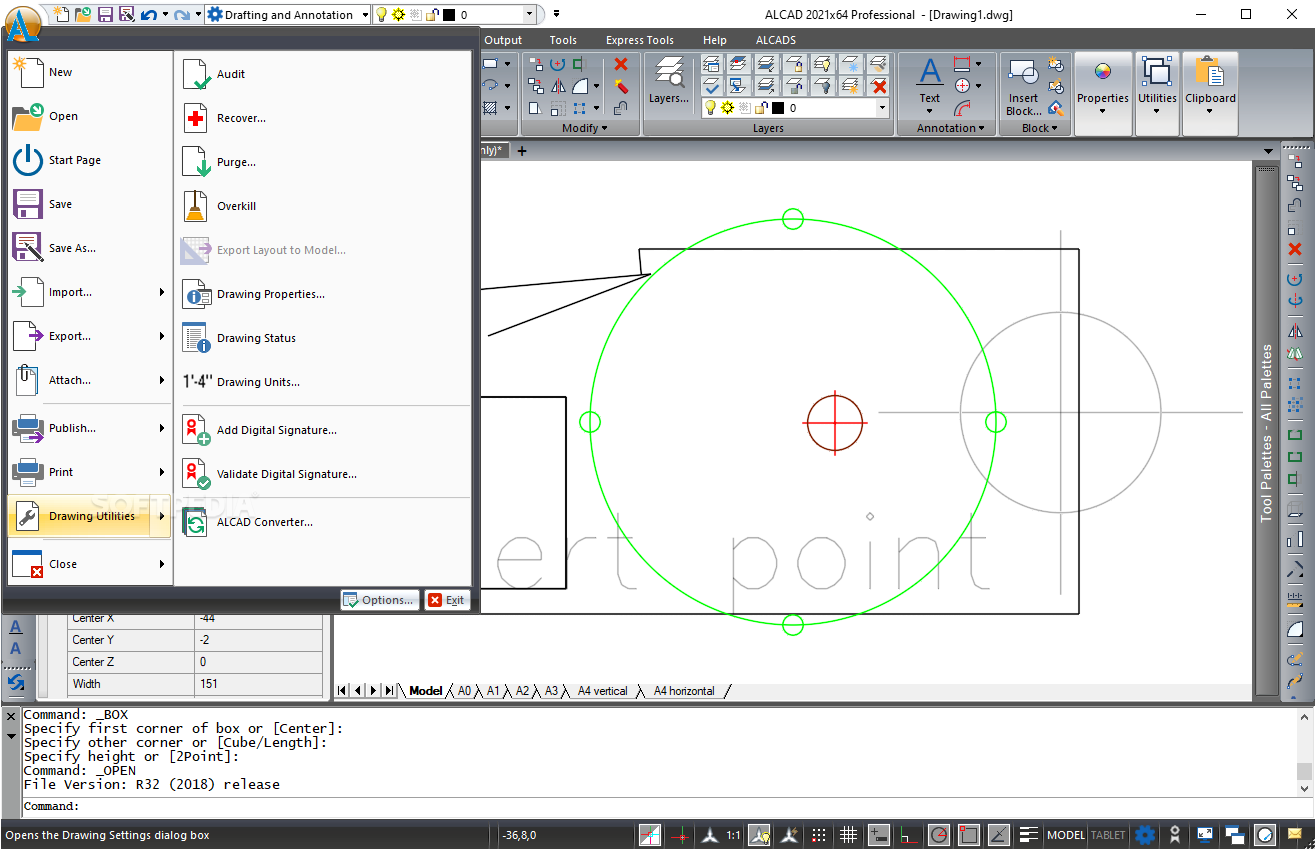Click New drawing icon in quick access toolbar
The image size is (1316, 850).
(62, 14)
